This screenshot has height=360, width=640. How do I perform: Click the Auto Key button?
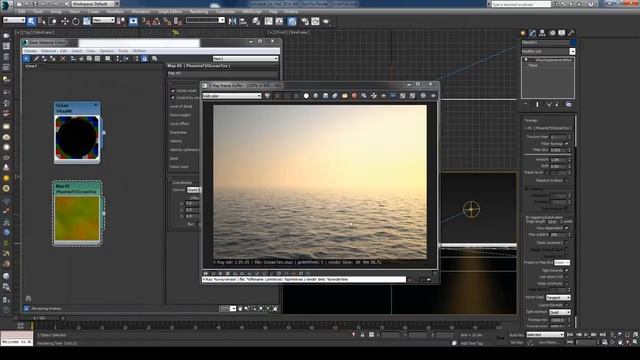[x=516, y=335]
